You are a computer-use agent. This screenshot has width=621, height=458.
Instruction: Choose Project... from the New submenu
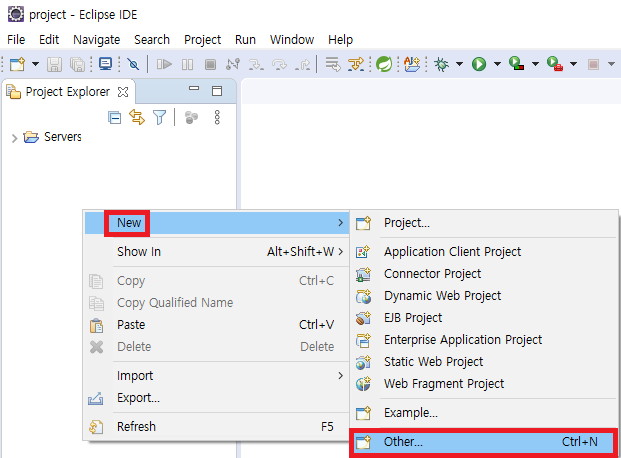(x=484, y=223)
